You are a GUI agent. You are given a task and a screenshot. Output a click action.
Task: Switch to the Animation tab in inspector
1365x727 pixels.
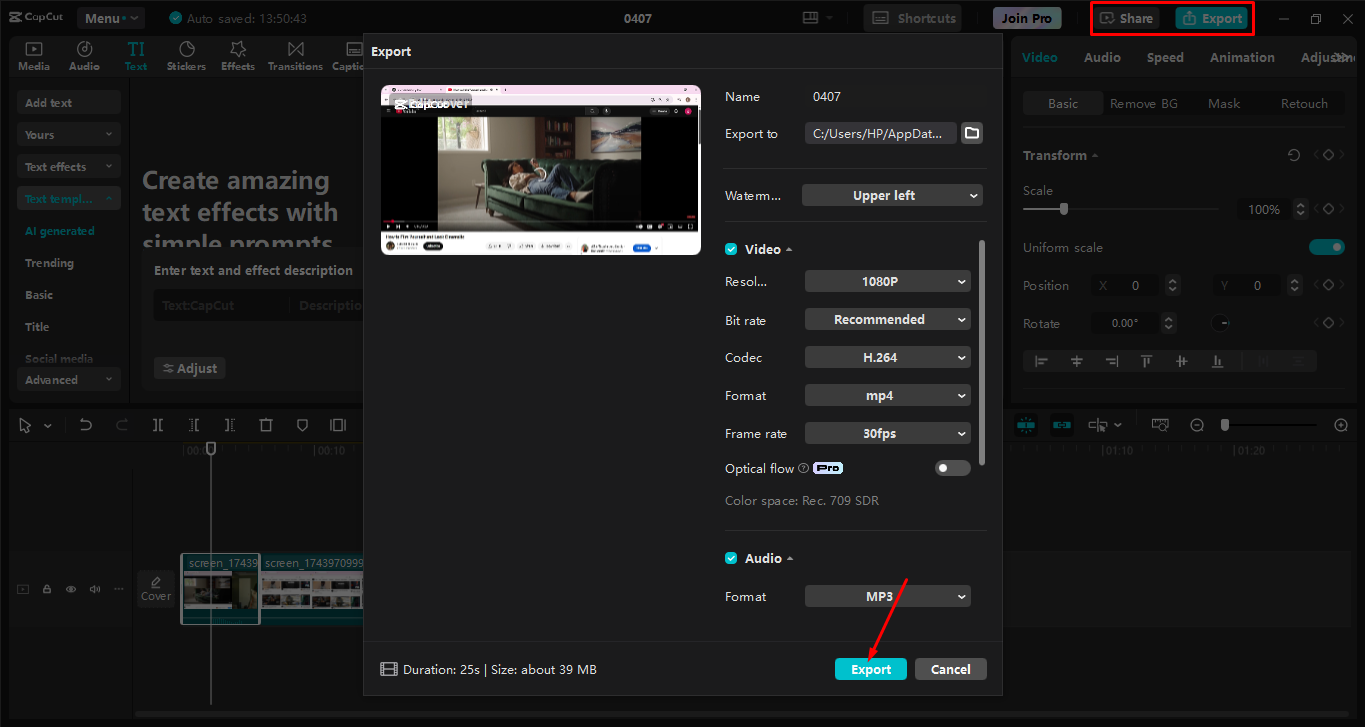[x=1242, y=57]
